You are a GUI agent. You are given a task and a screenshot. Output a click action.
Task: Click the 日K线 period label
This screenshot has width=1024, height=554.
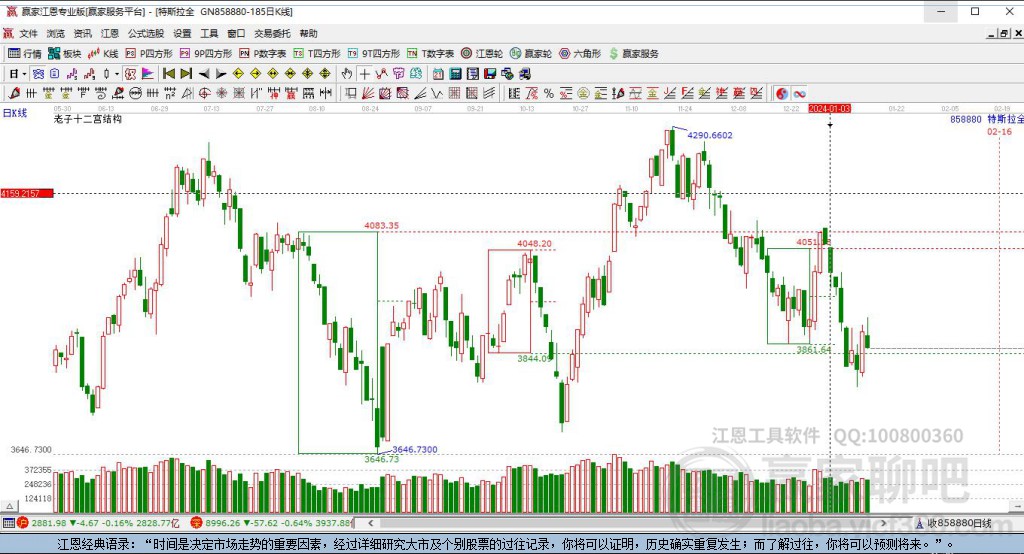tap(15, 113)
